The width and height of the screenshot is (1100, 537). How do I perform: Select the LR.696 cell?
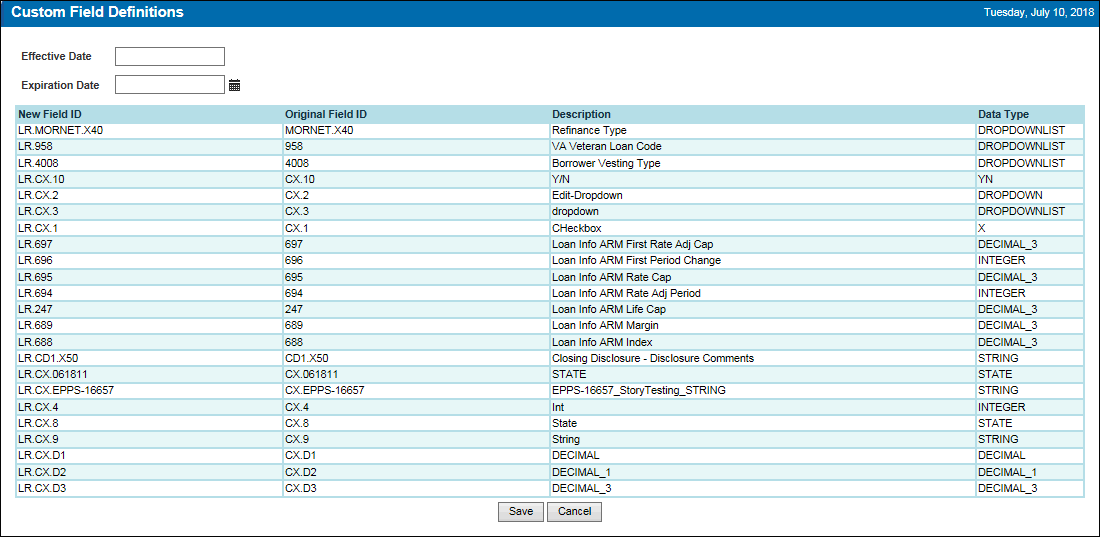tap(149, 260)
